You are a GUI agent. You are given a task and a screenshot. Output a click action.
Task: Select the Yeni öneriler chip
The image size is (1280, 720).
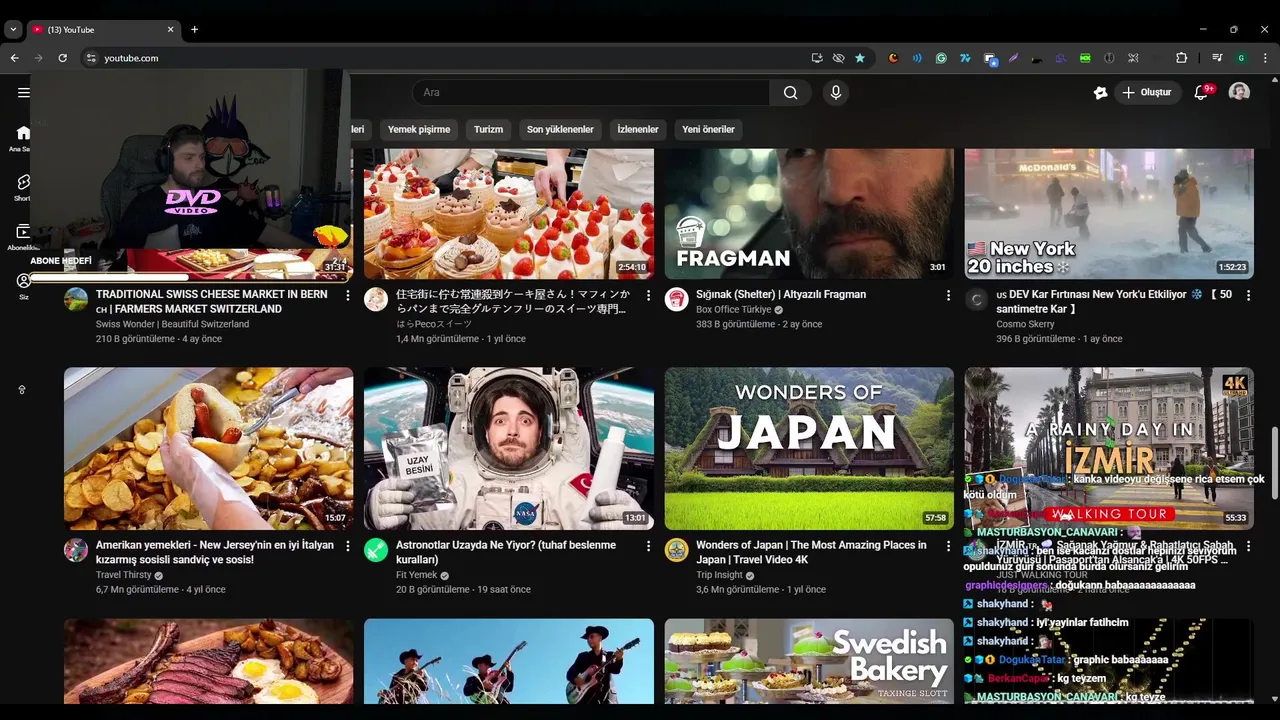tap(708, 129)
